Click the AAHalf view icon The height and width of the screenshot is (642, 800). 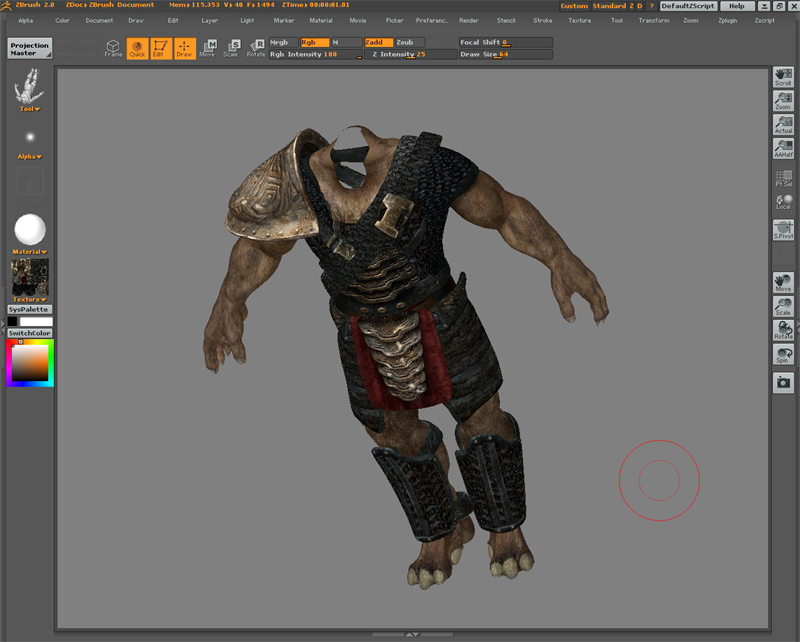pyautogui.click(x=783, y=148)
